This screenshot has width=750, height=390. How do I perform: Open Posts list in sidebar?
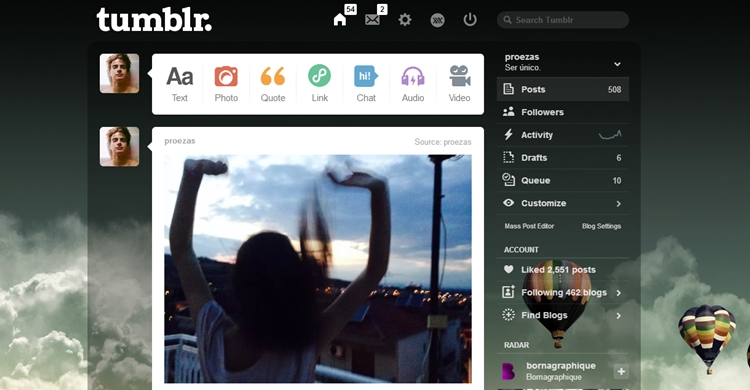click(562, 89)
